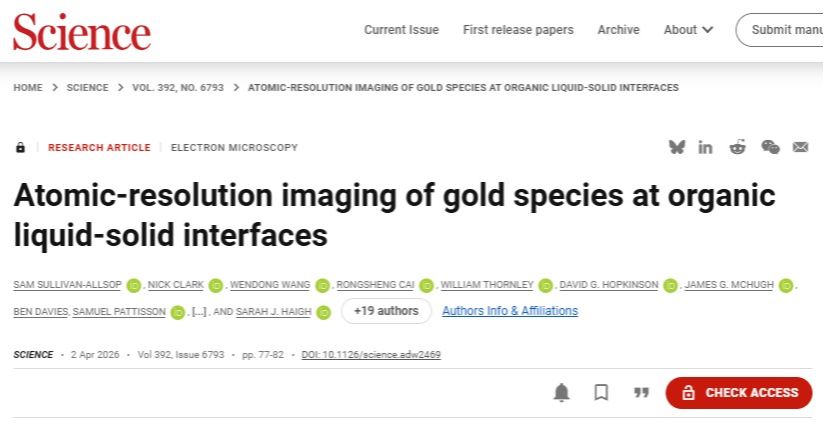Open the Archive menu item

pos(618,30)
